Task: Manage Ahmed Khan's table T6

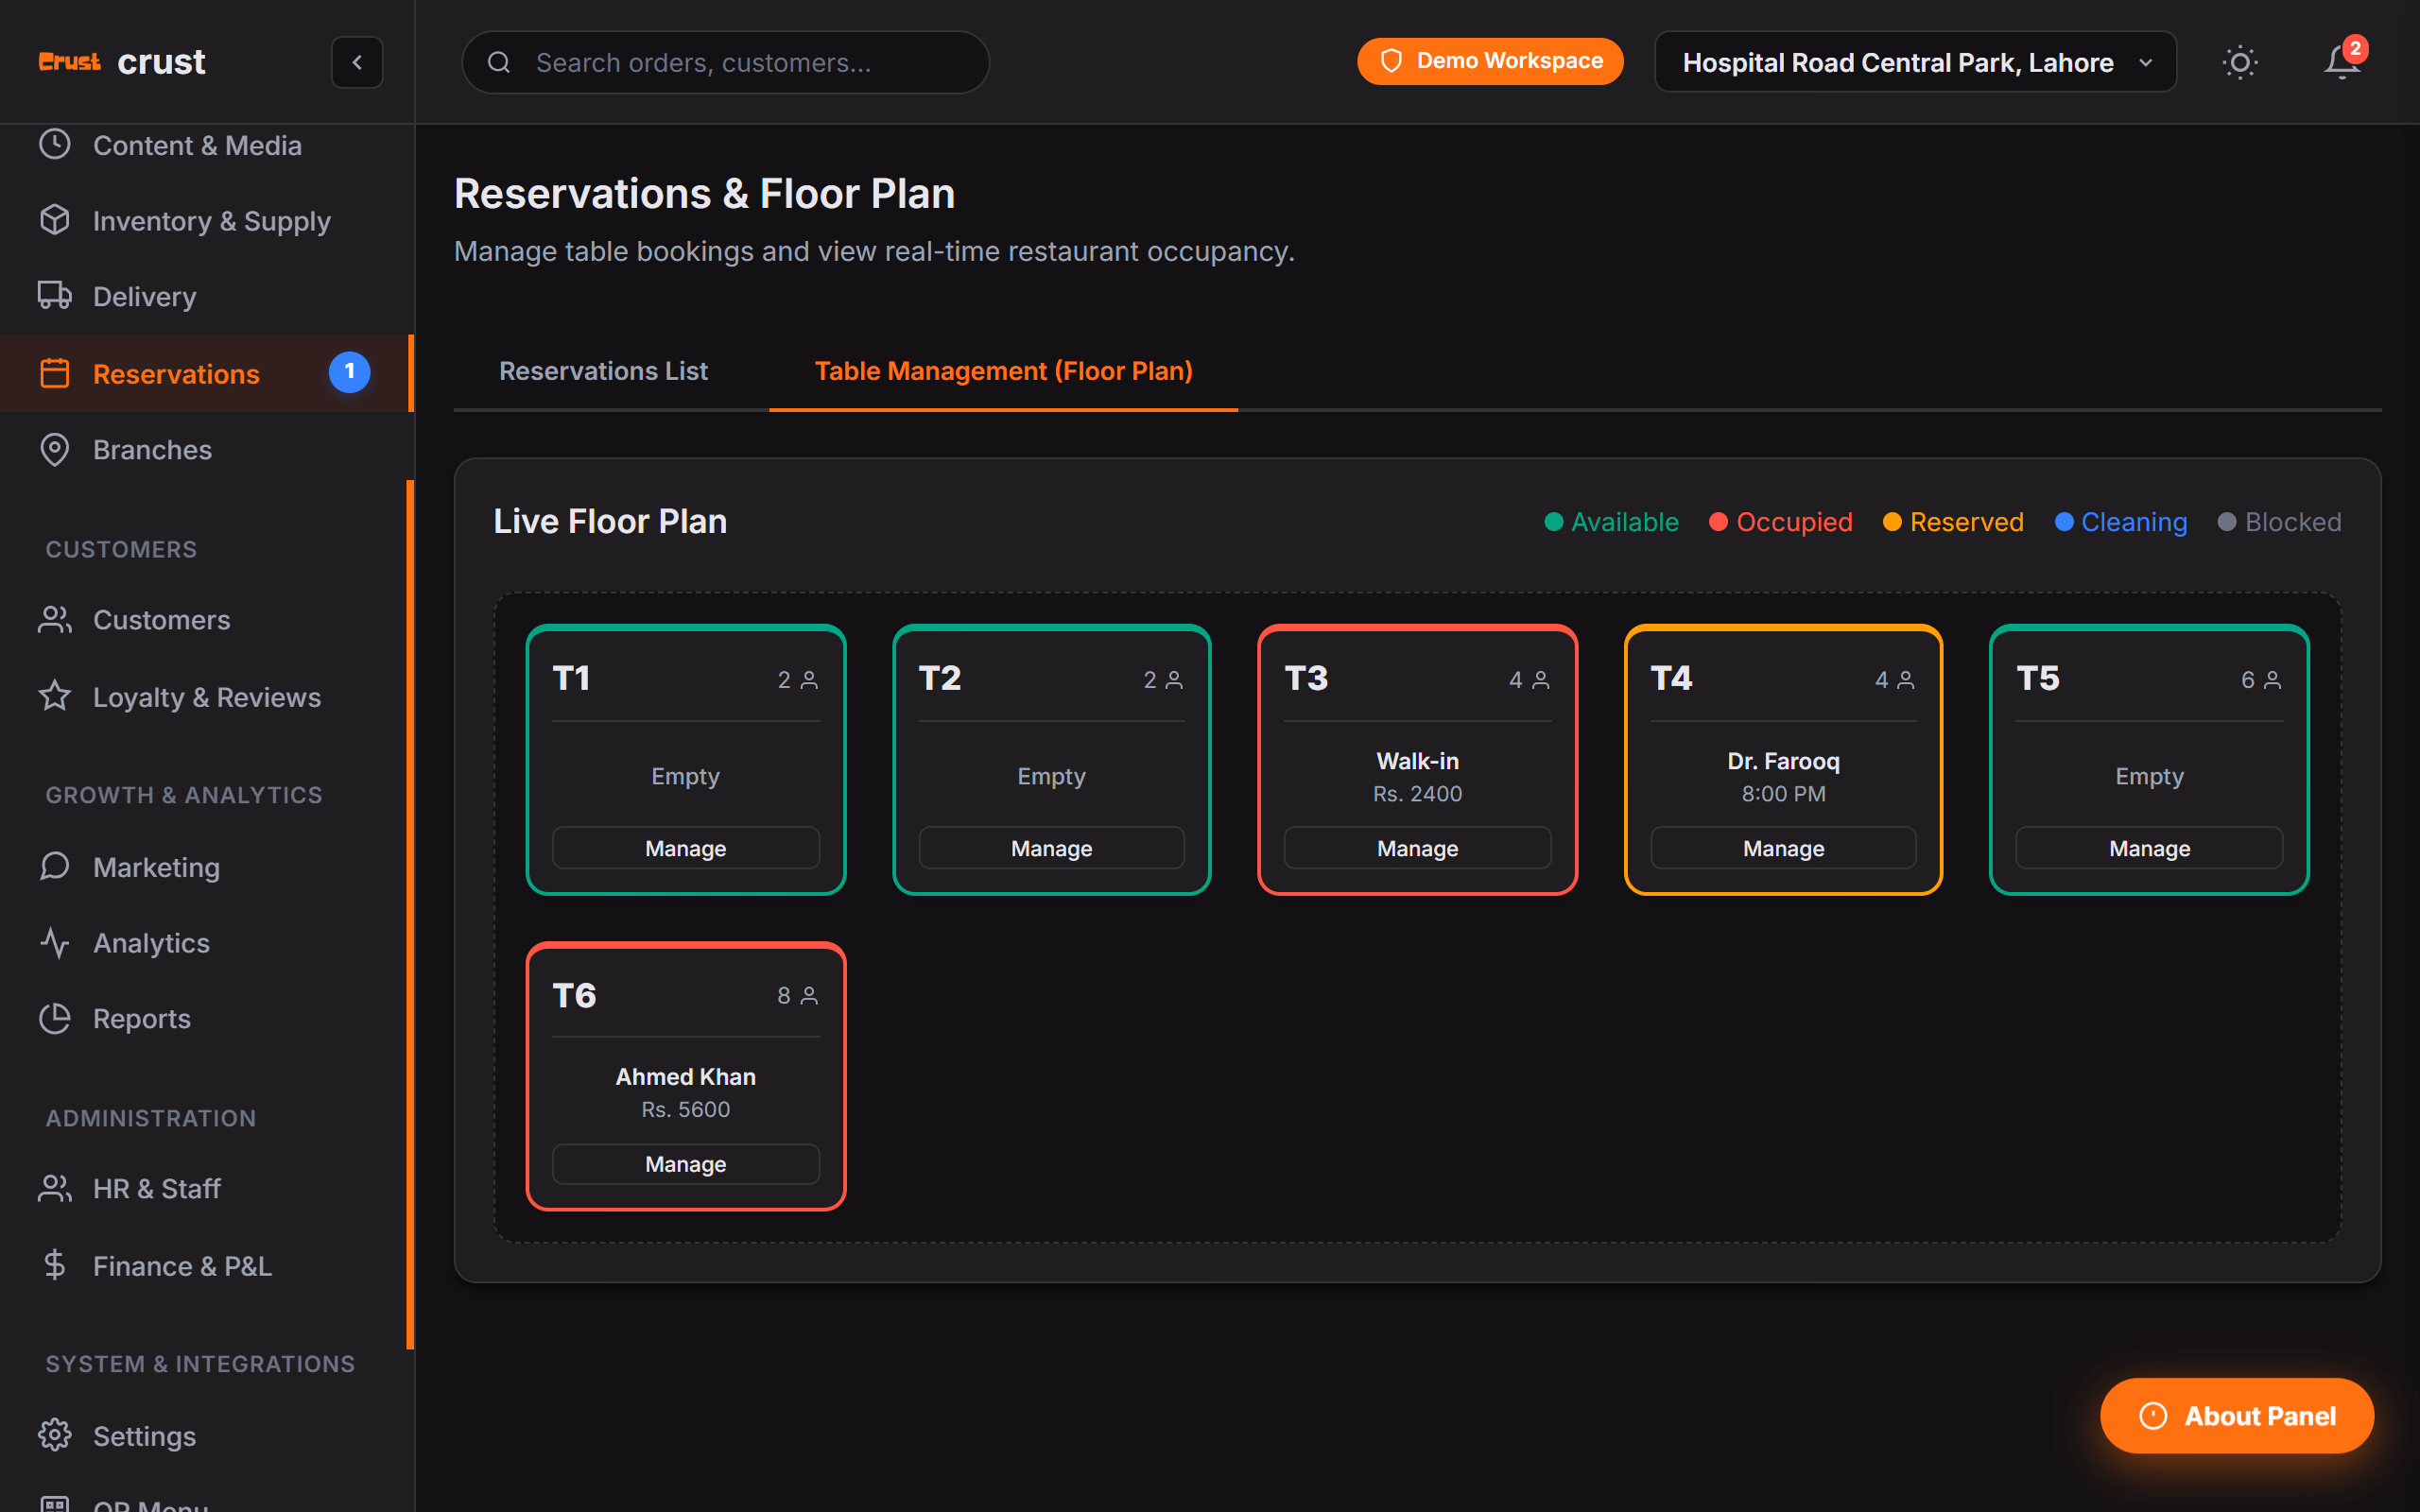Action: point(686,1164)
